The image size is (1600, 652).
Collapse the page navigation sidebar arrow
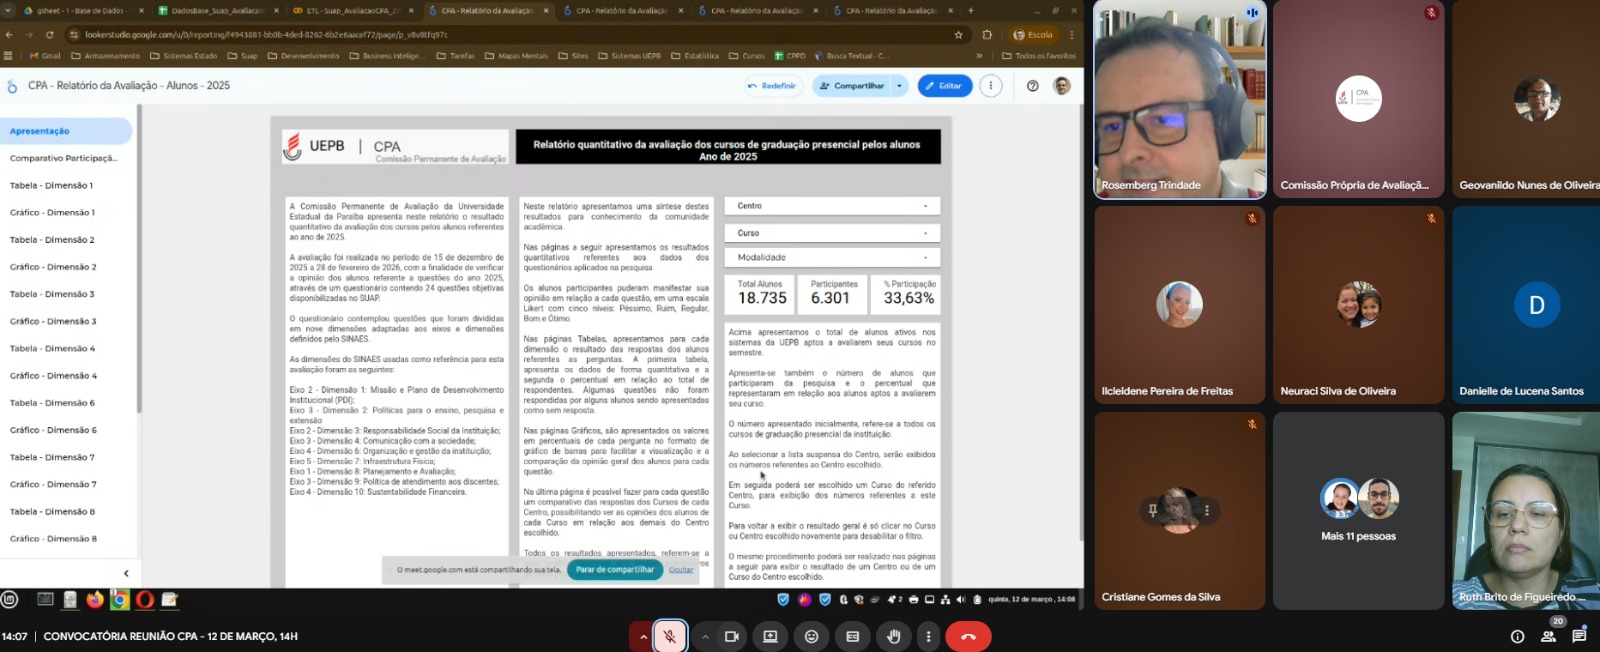(126, 573)
